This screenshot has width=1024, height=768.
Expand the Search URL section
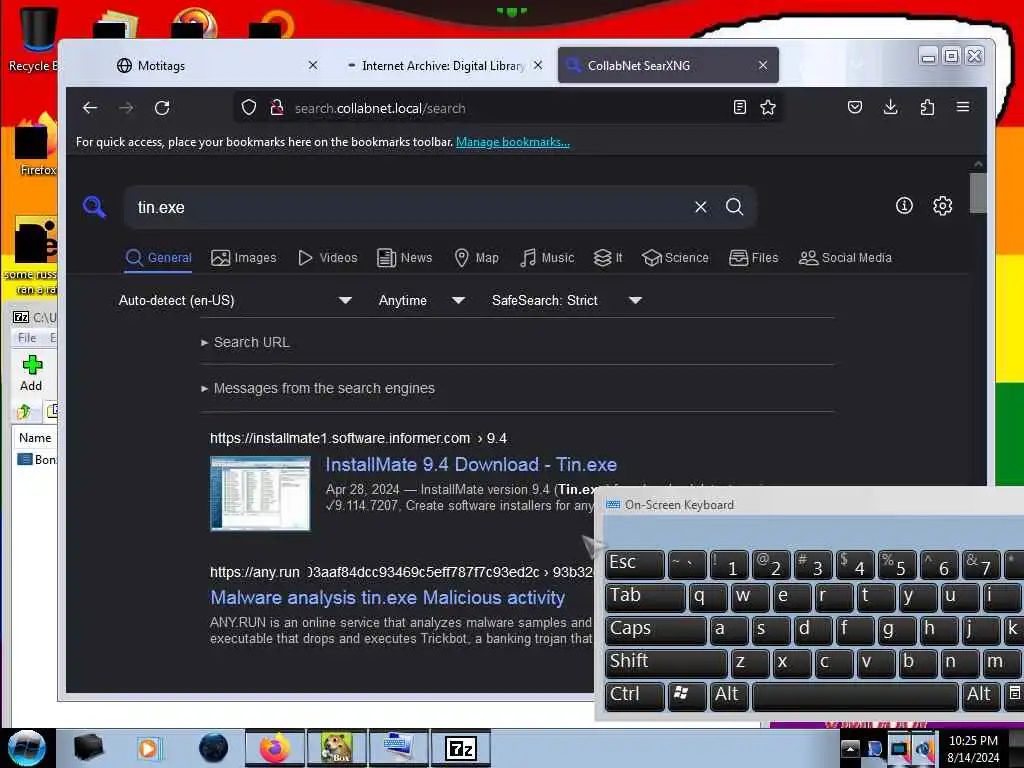click(x=246, y=342)
